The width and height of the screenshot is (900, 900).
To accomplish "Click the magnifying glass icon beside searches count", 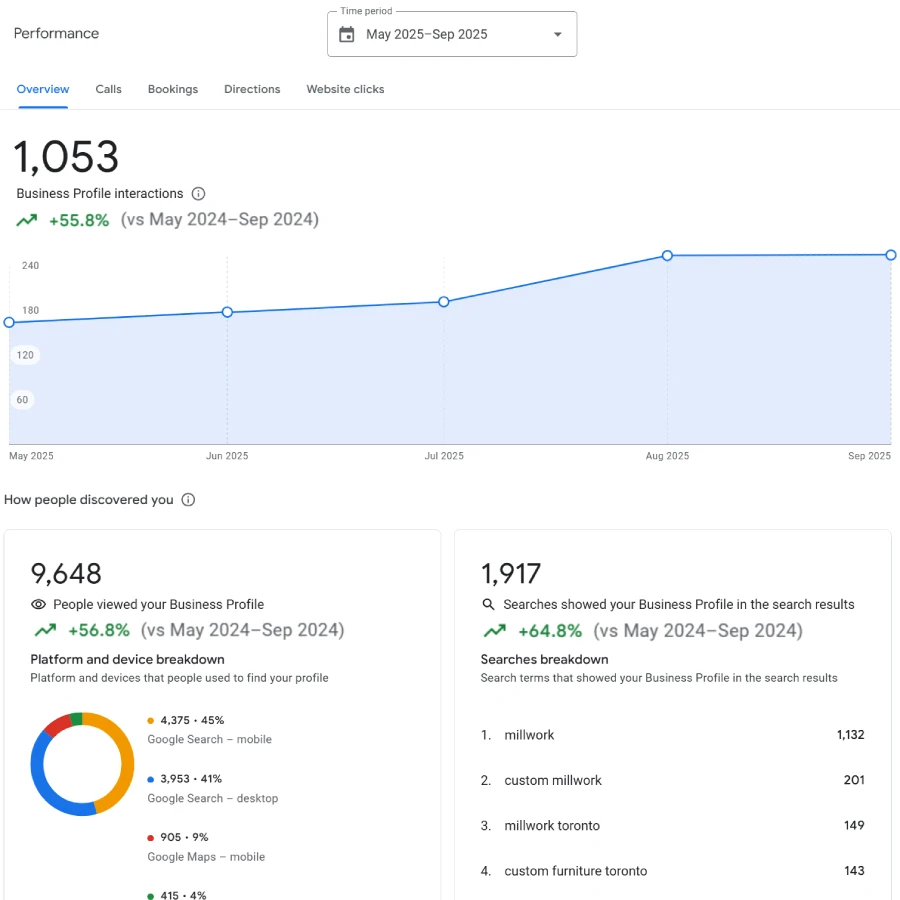I will point(487,604).
